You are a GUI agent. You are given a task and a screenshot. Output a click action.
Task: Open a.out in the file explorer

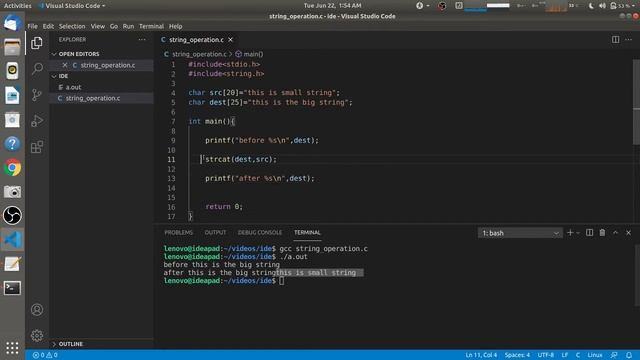pyautogui.click(x=73, y=87)
